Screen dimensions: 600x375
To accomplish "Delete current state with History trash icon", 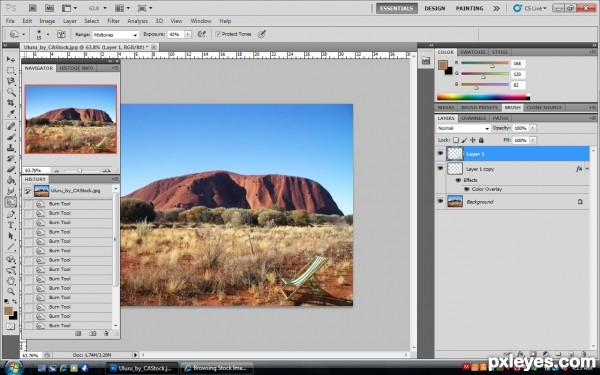I will pos(106,334).
